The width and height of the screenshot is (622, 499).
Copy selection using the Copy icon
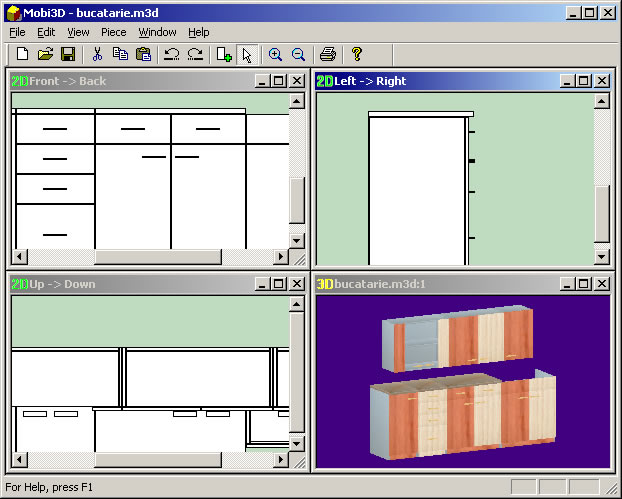[x=120, y=54]
